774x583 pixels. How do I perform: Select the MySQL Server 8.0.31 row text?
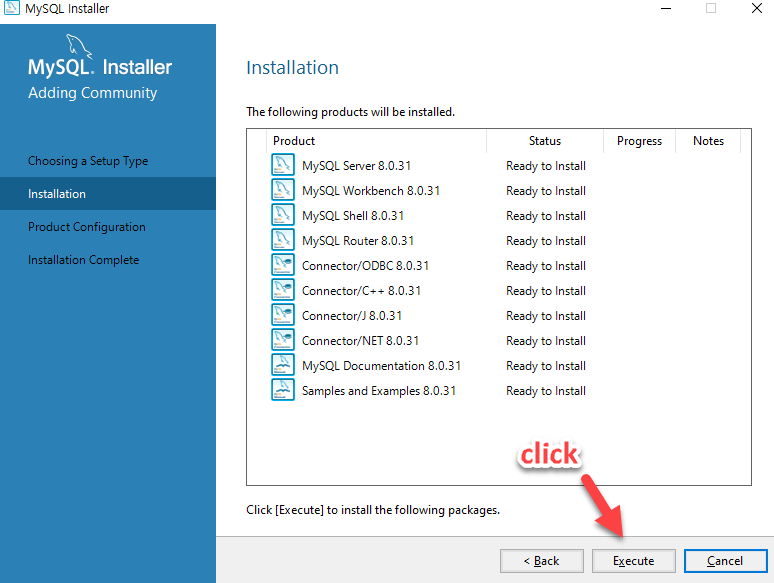click(356, 166)
